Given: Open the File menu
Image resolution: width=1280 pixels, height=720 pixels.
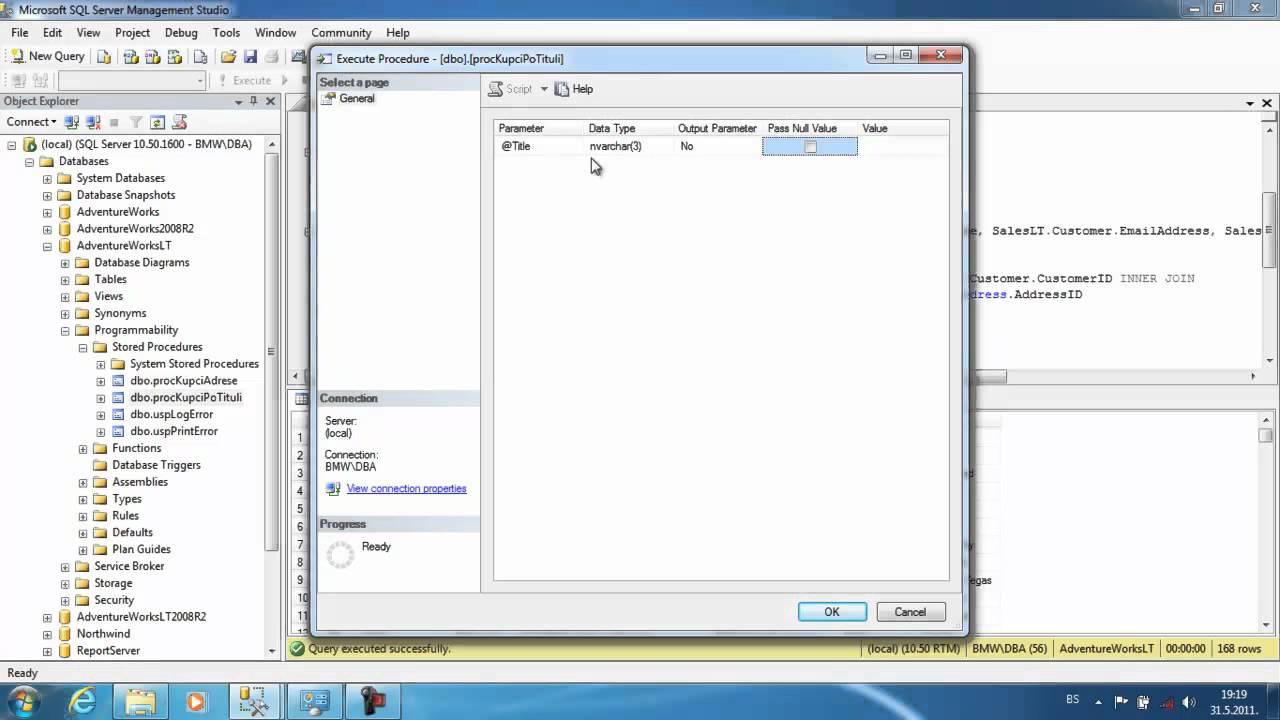Looking at the screenshot, I should [20, 33].
